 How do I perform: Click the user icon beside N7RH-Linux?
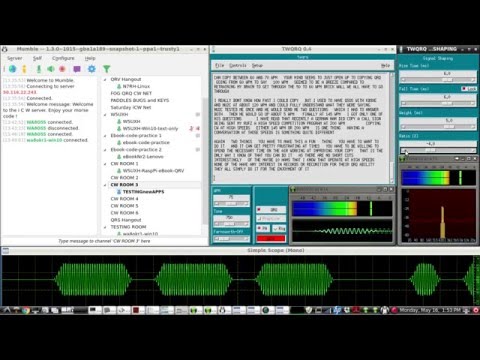pos(119,86)
